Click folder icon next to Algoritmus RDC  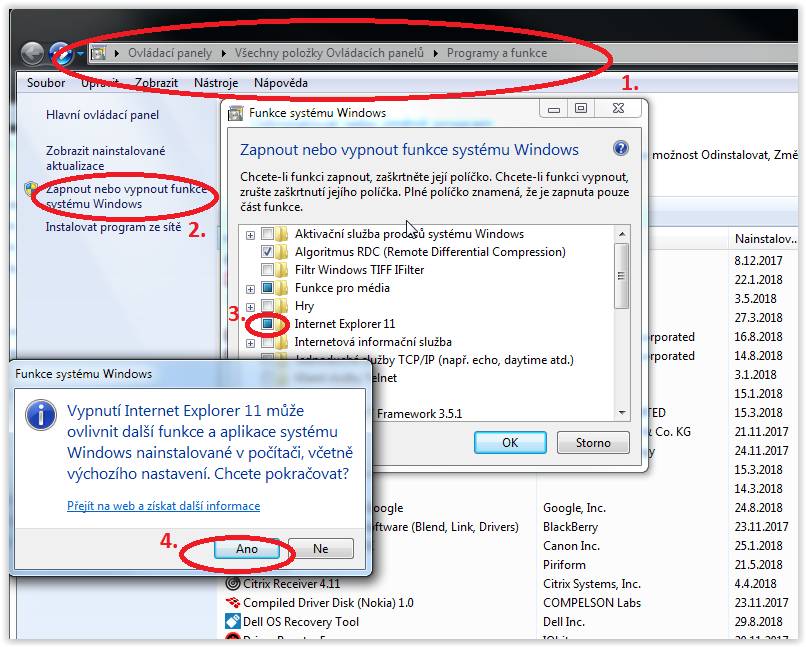[x=281, y=252]
